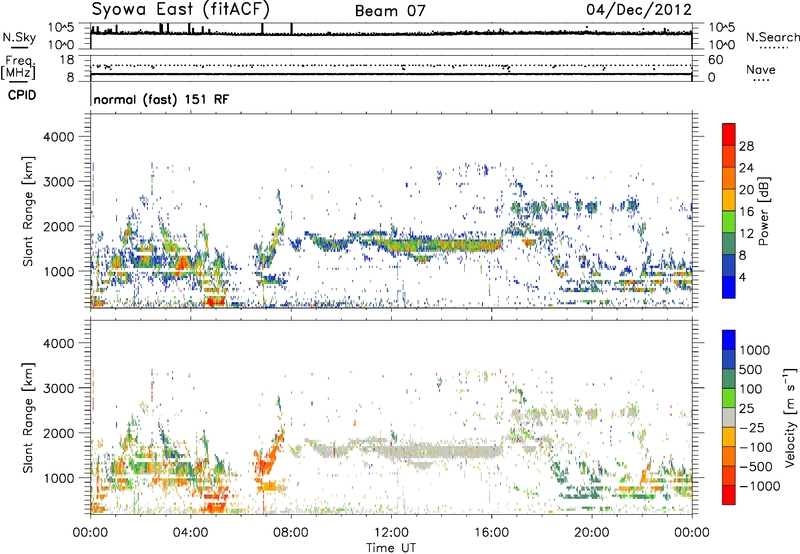Click the 'CPID' label
This screenshot has width=800, height=554.
click(x=22, y=95)
